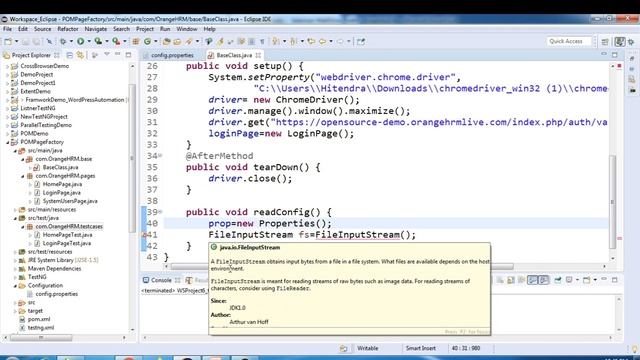Click the Save All toolbar icon
Viewport: 640px width, 360px height.
tap(36, 41)
